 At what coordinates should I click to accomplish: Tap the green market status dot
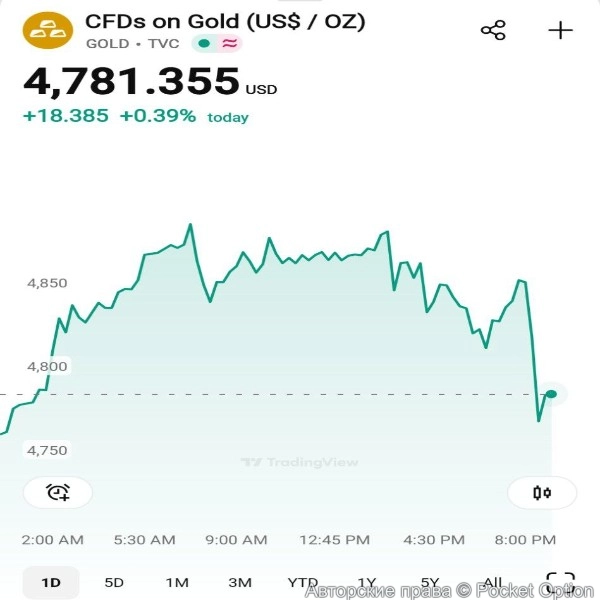205,43
